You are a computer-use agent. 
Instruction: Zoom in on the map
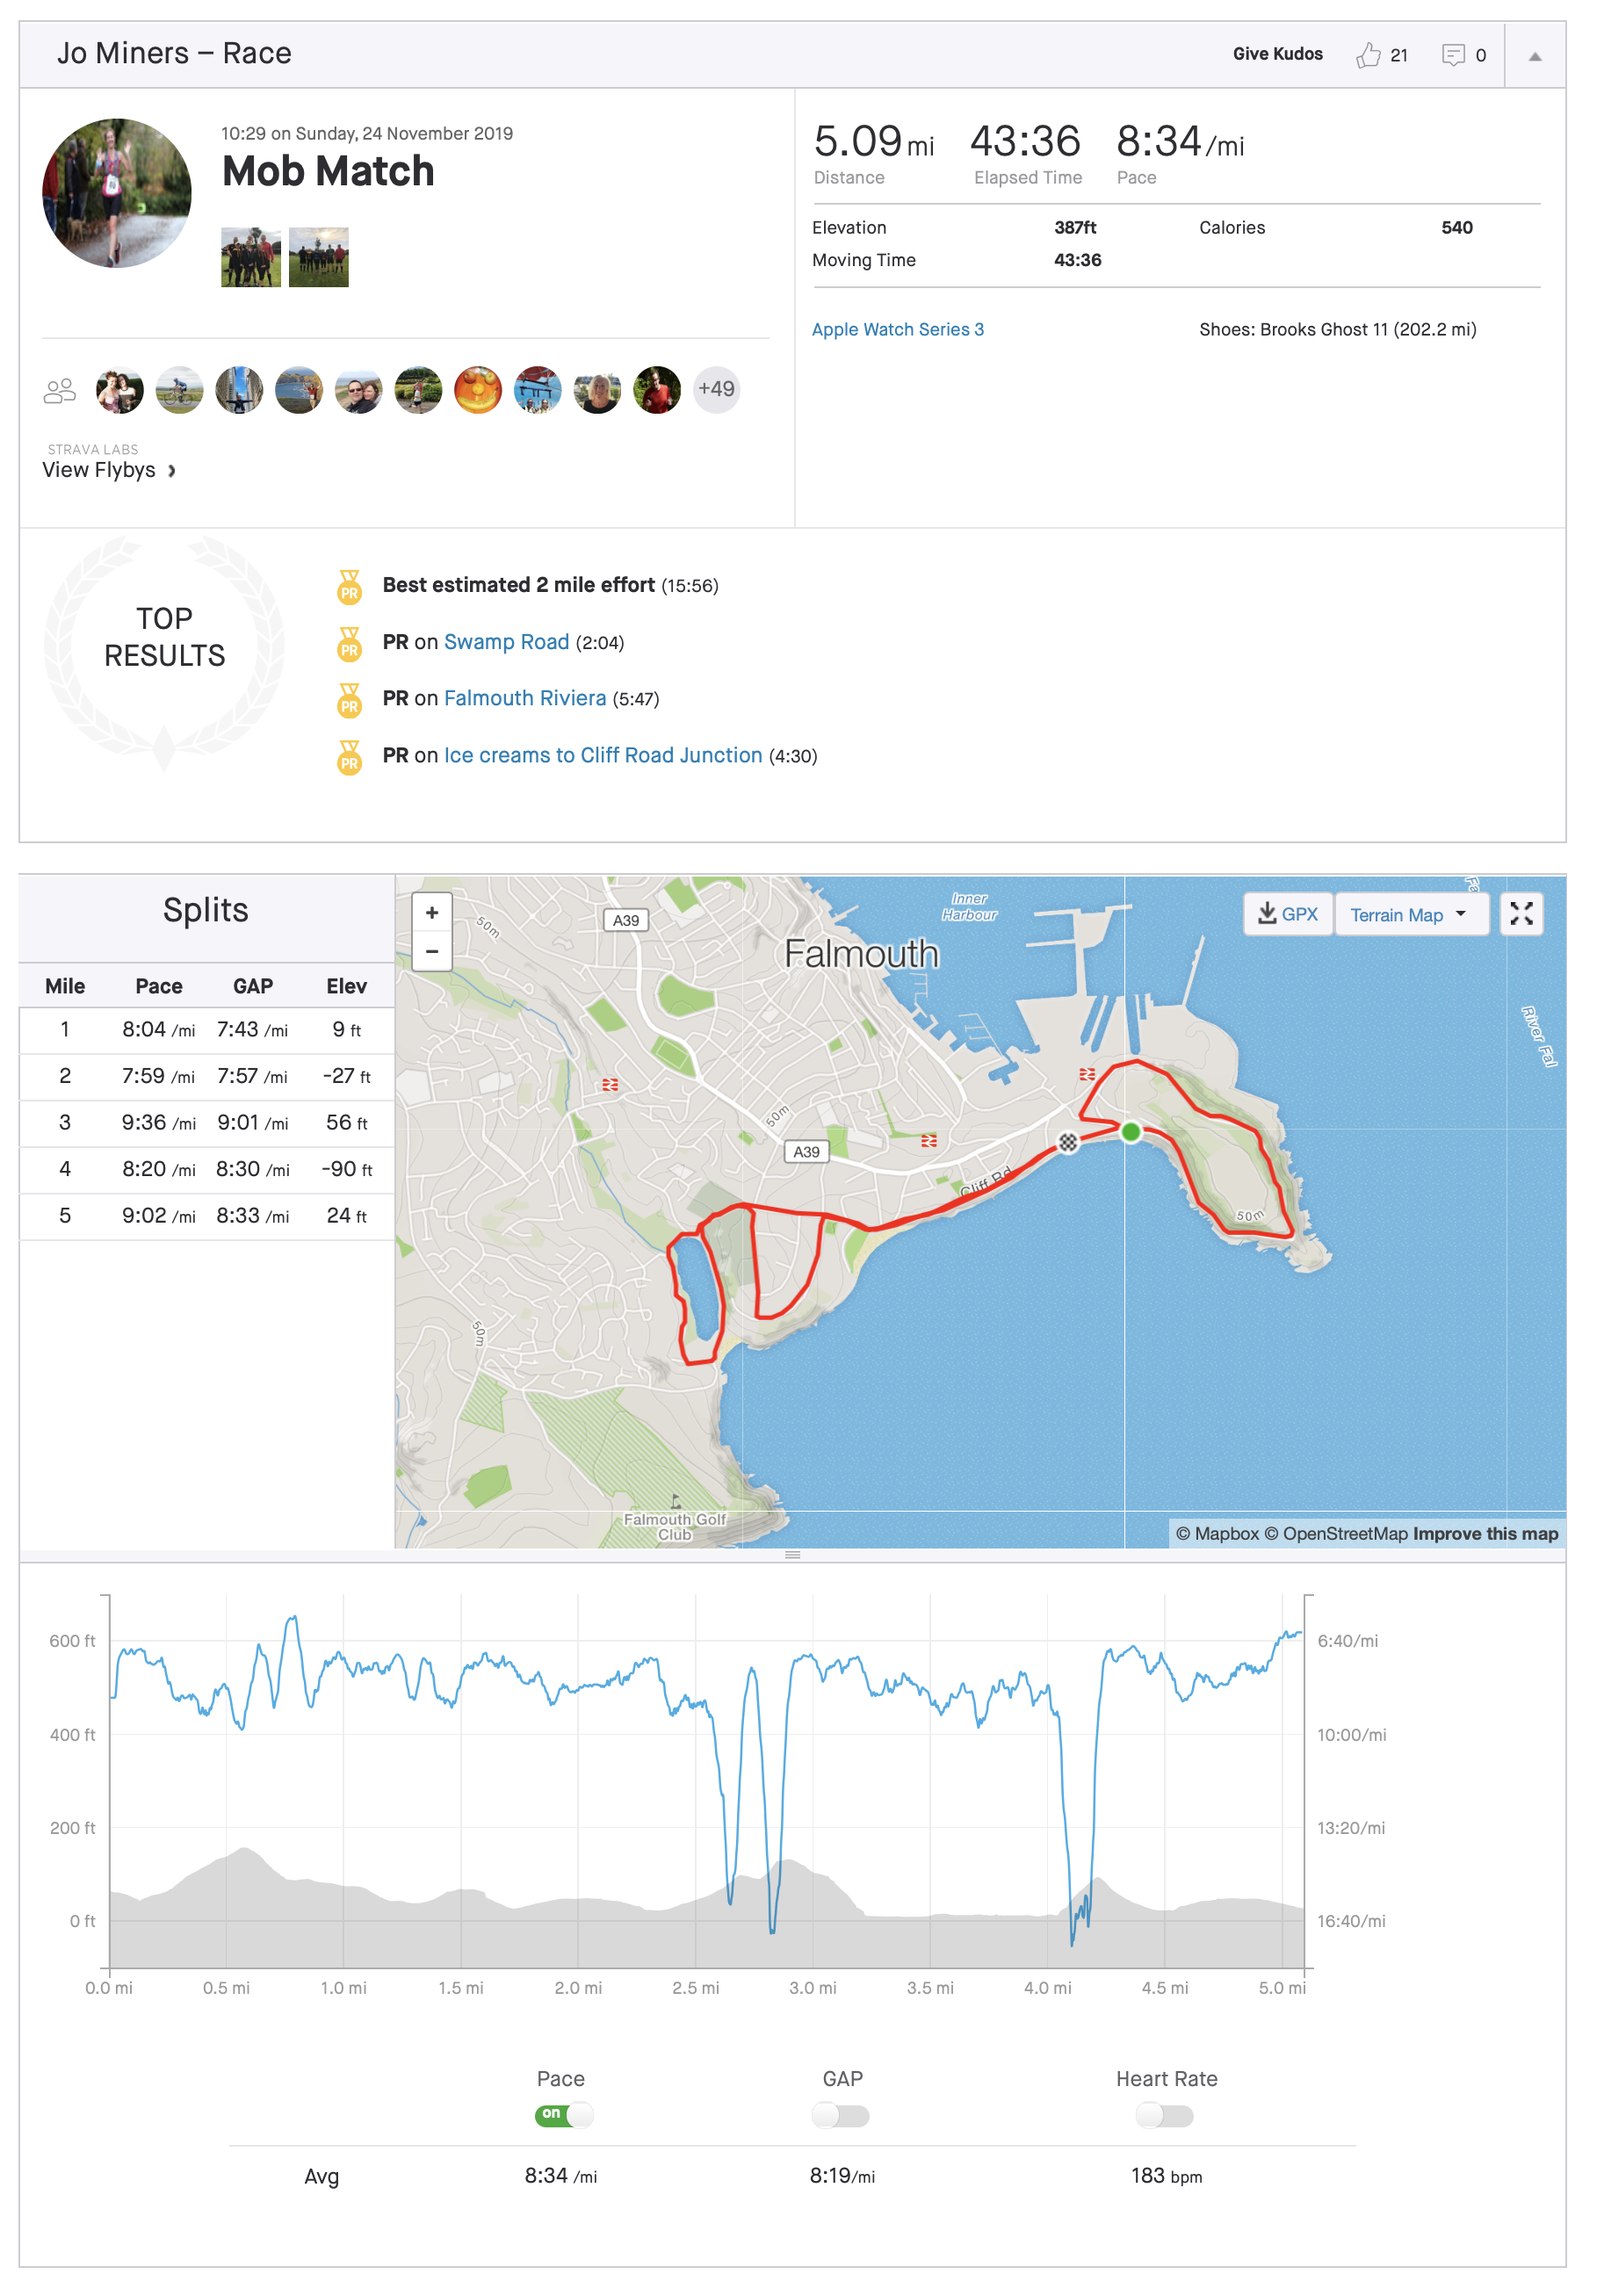(x=432, y=913)
